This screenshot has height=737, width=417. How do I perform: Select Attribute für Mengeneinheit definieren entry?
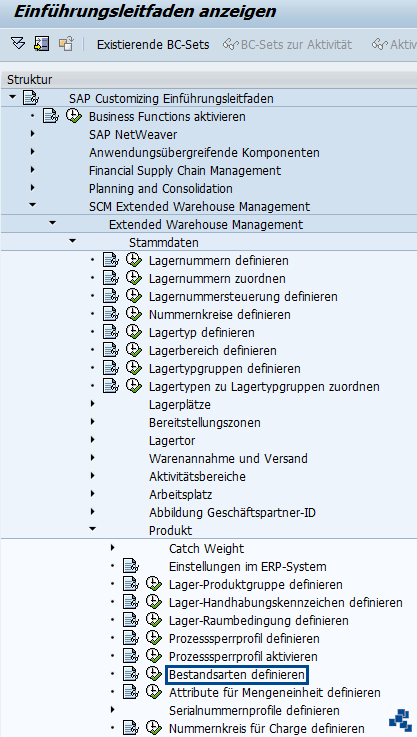[x=275, y=693]
